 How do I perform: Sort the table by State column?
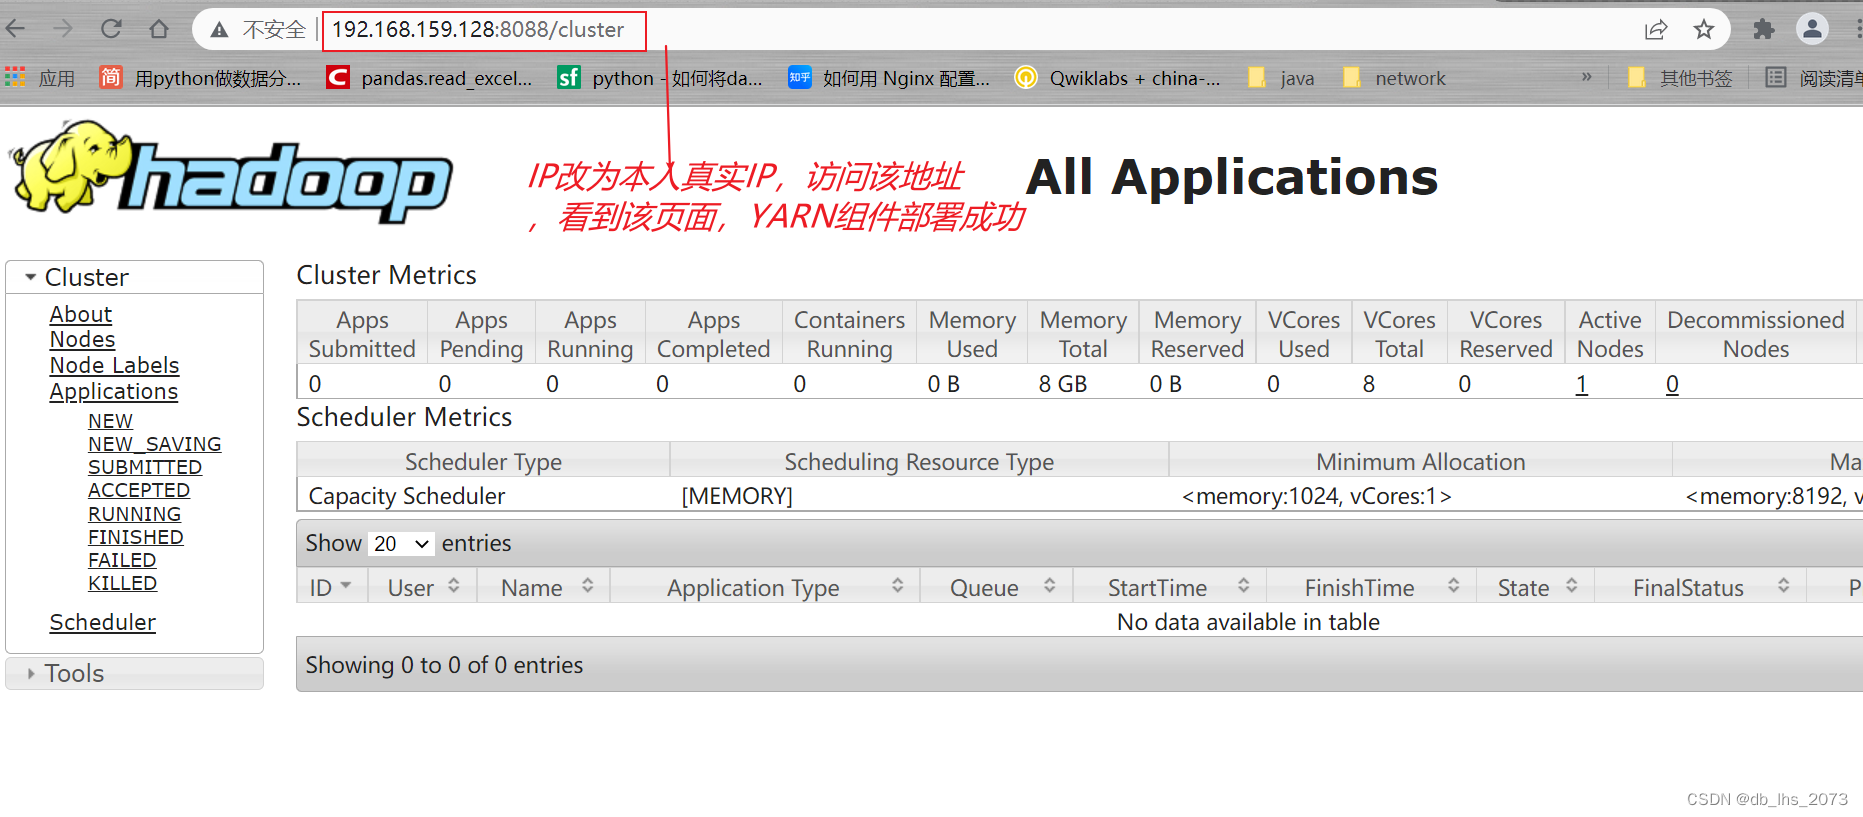[1535, 587]
